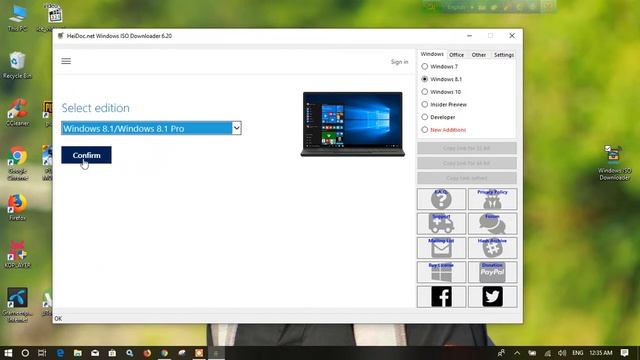The width and height of the screenshot is (640, 360).
Task: Switch to the Settings tab
Action: click(x=504, y=55)
